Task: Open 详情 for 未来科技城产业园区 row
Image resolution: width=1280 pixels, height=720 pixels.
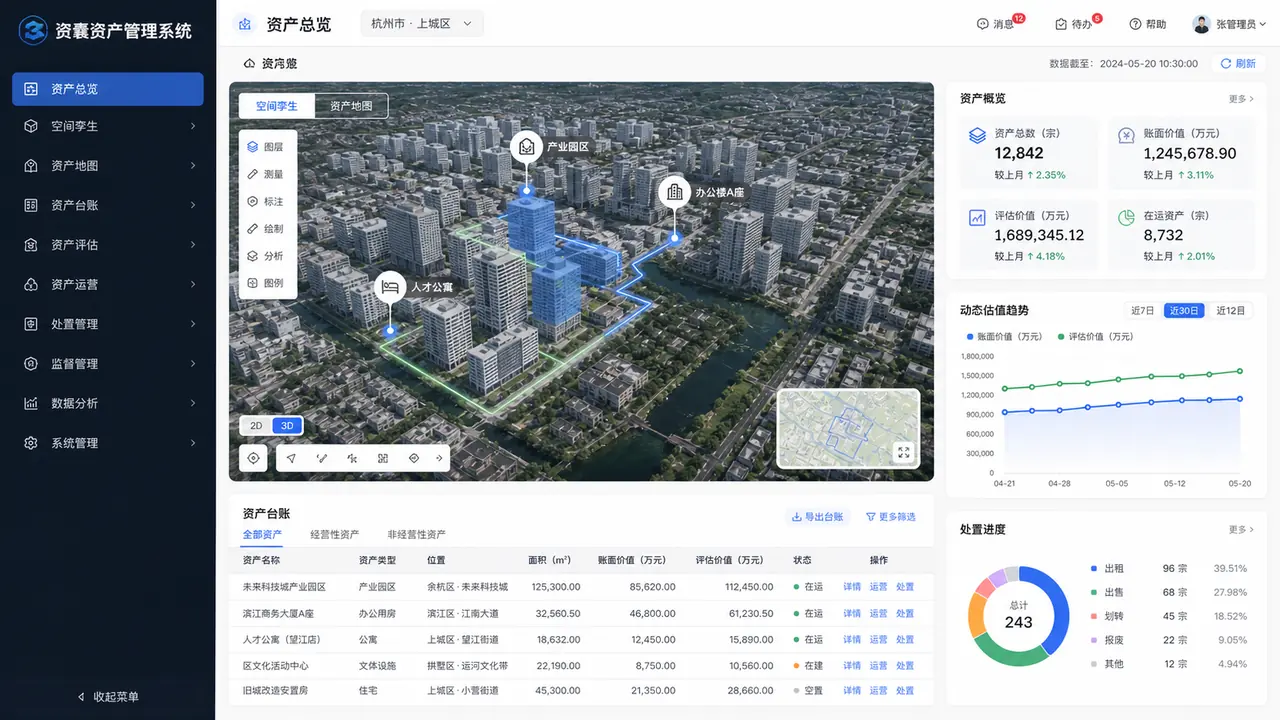Action: (852, 587)
